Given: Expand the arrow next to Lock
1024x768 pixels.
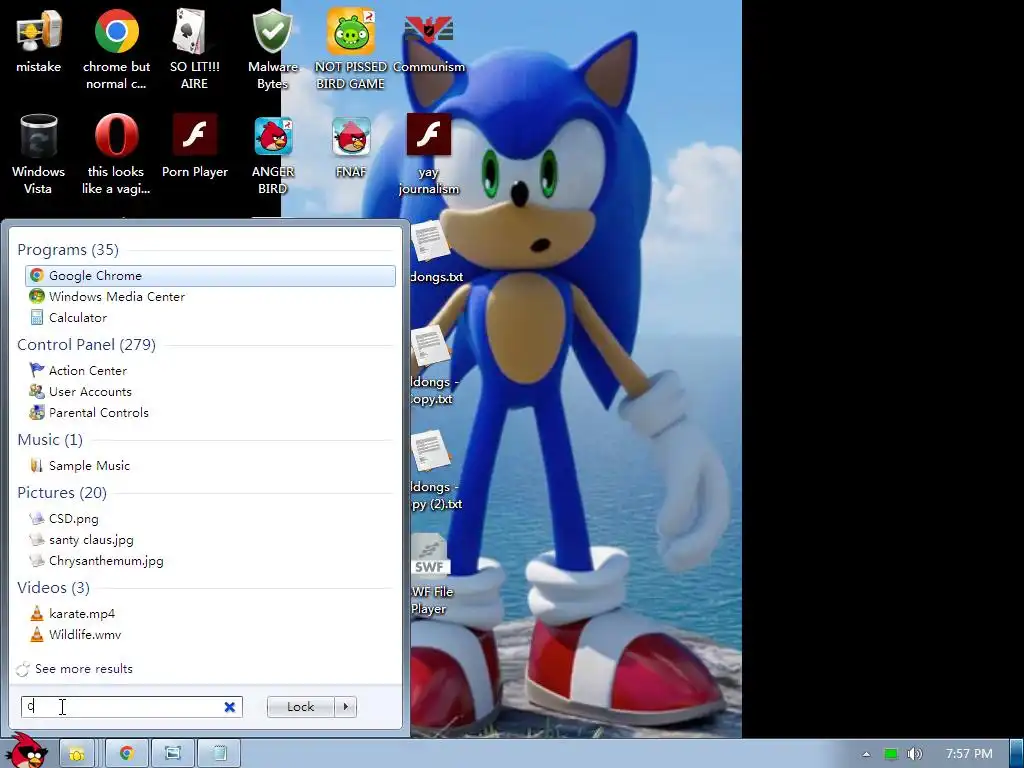Looking at the screenshot, I should (x=345, y=707).
